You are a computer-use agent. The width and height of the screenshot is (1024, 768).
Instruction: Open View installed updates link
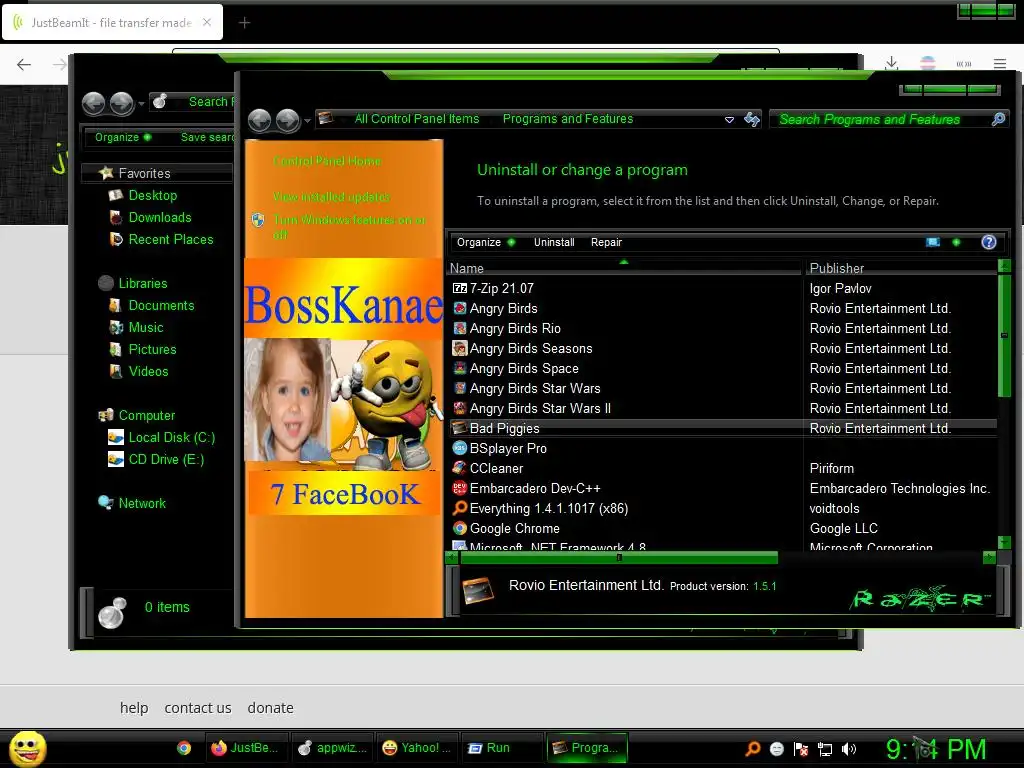click(331, 197)
